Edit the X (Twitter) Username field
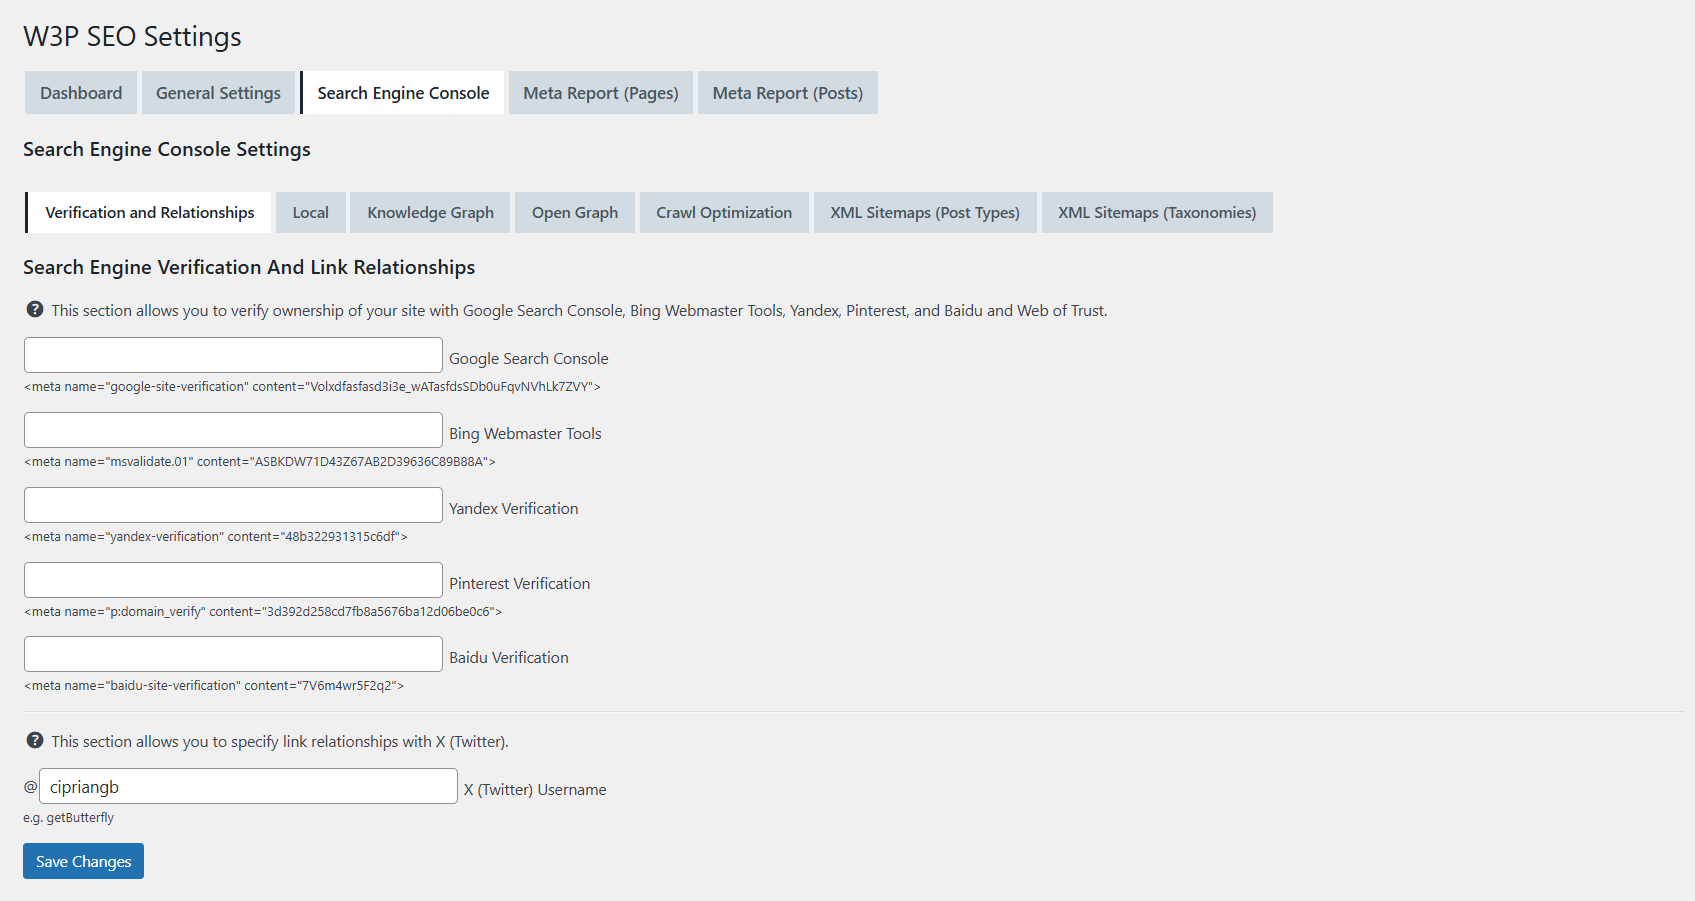Screen dimensions: 1695x901 tap(248, 786)
